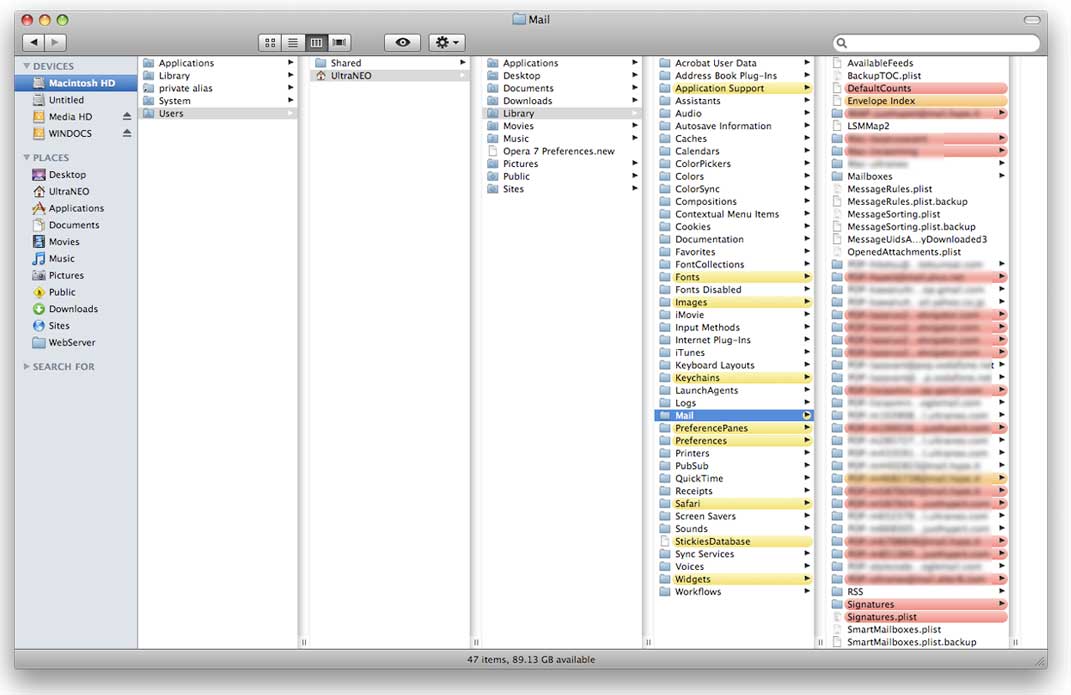Image resolution: width=1071 pixels, height=695 pixels.
Task: Select Users folder in first column
Action: [x=218, y=113]
